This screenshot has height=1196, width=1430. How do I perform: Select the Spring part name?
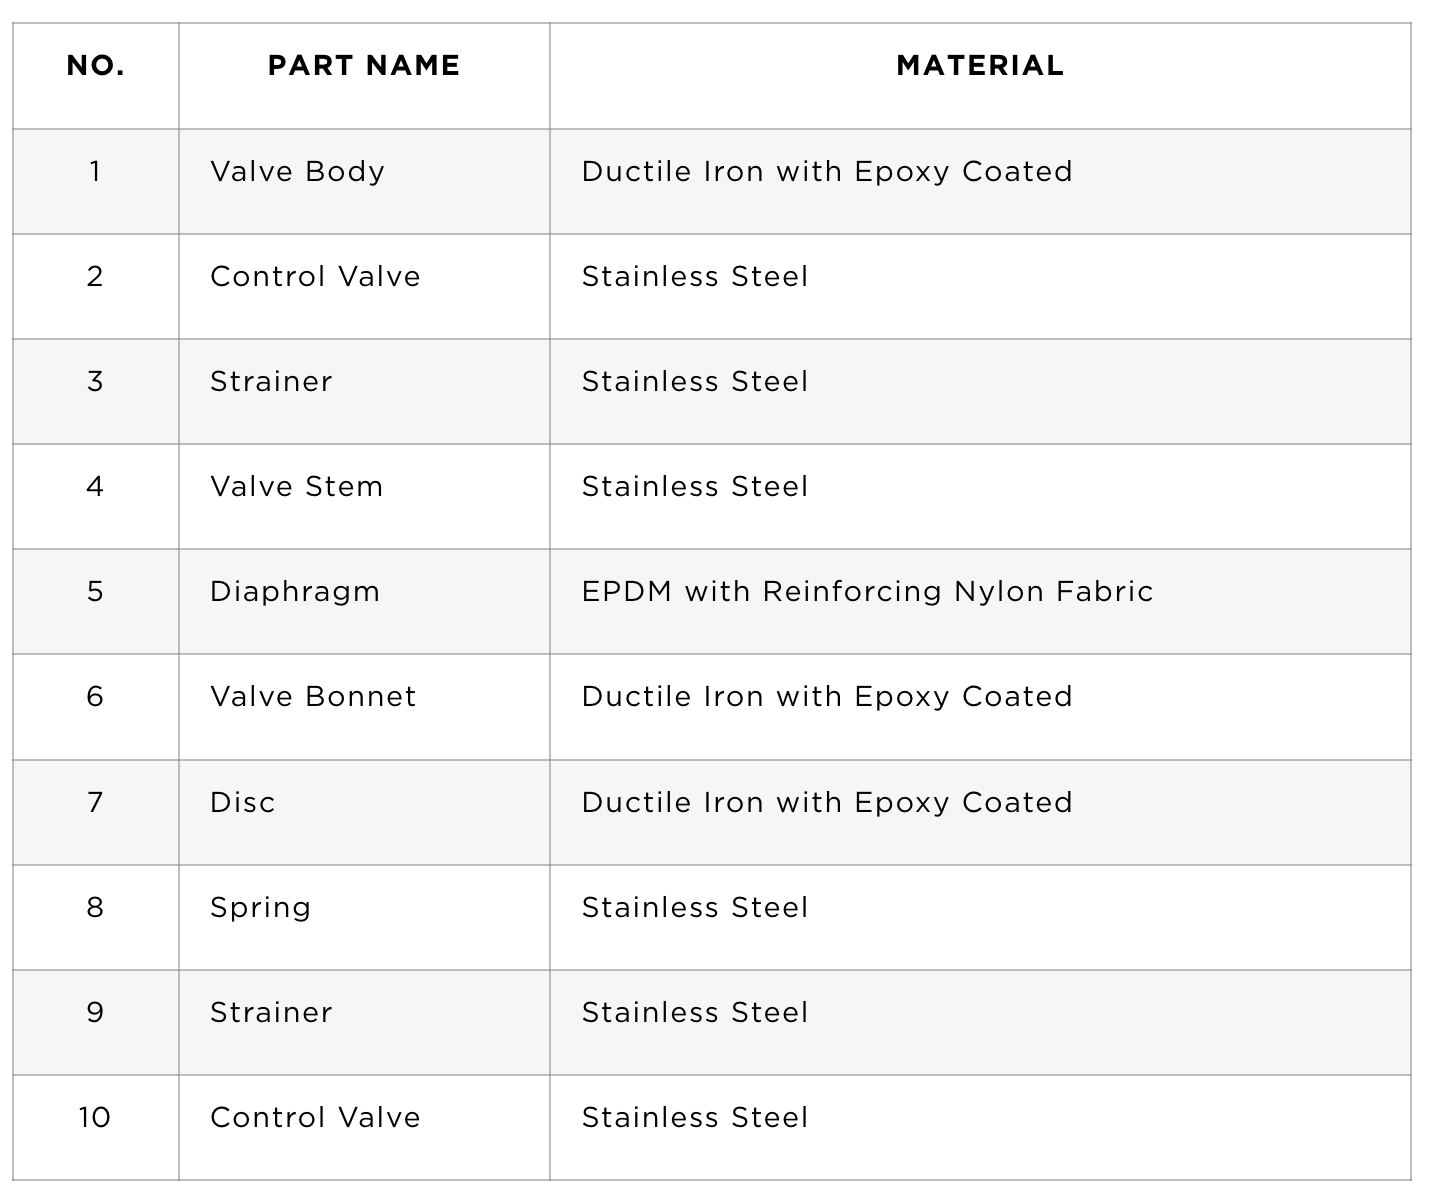260,908
